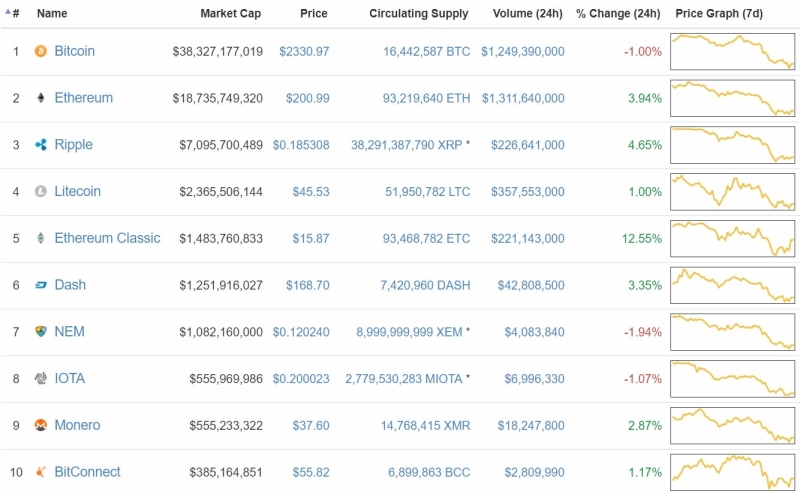This screenshot has width=800, height=494.
Task: Click the Ethereum diamond logo icon
Action: pos(40,97)
